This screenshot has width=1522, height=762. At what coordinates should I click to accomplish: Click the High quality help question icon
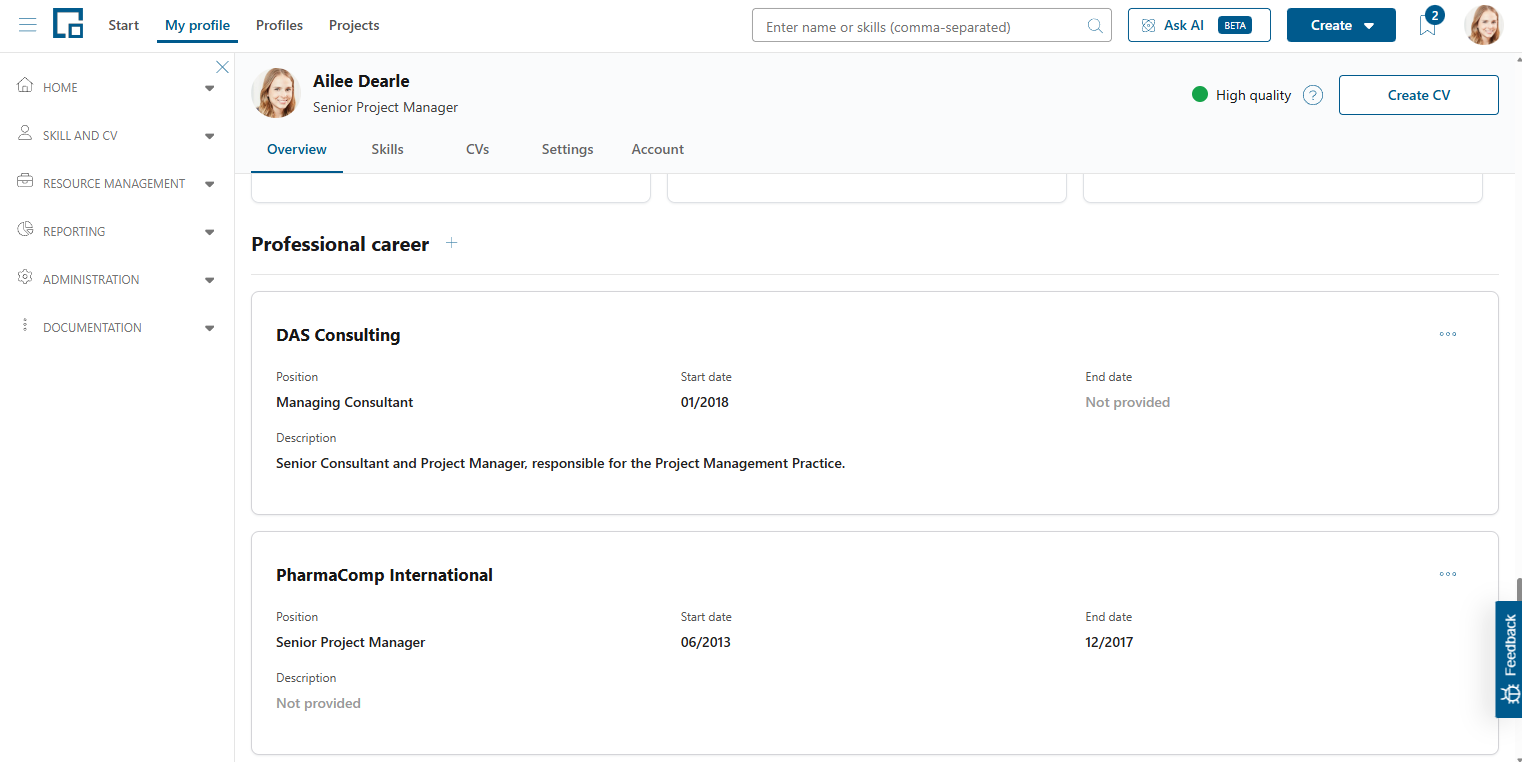1313,95
